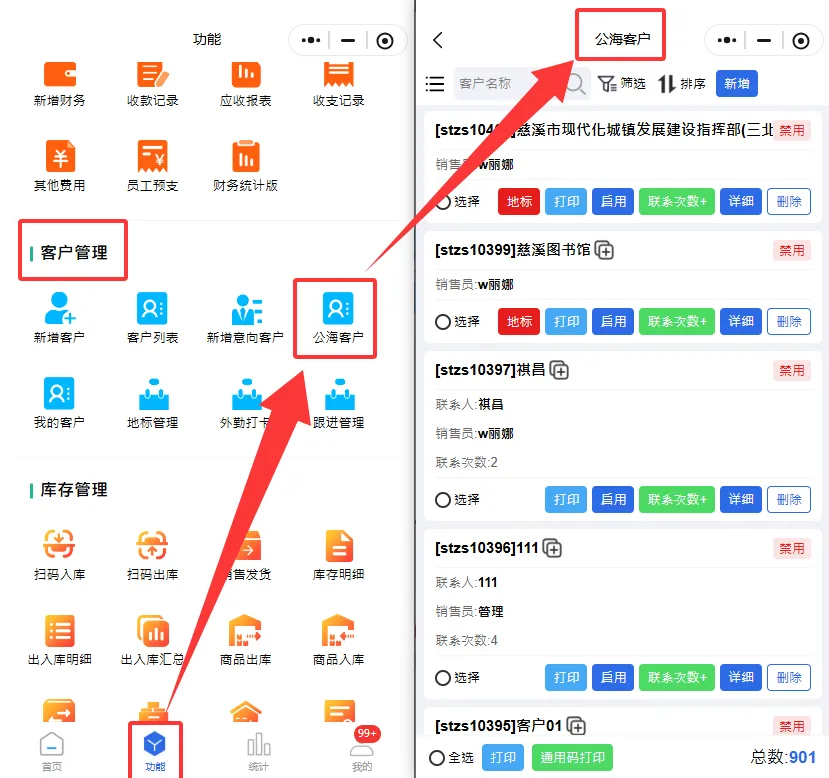Screen dimensions: 829x778
Task: Open 客户列表 customer list icon
Action: [x=152, y=308]
